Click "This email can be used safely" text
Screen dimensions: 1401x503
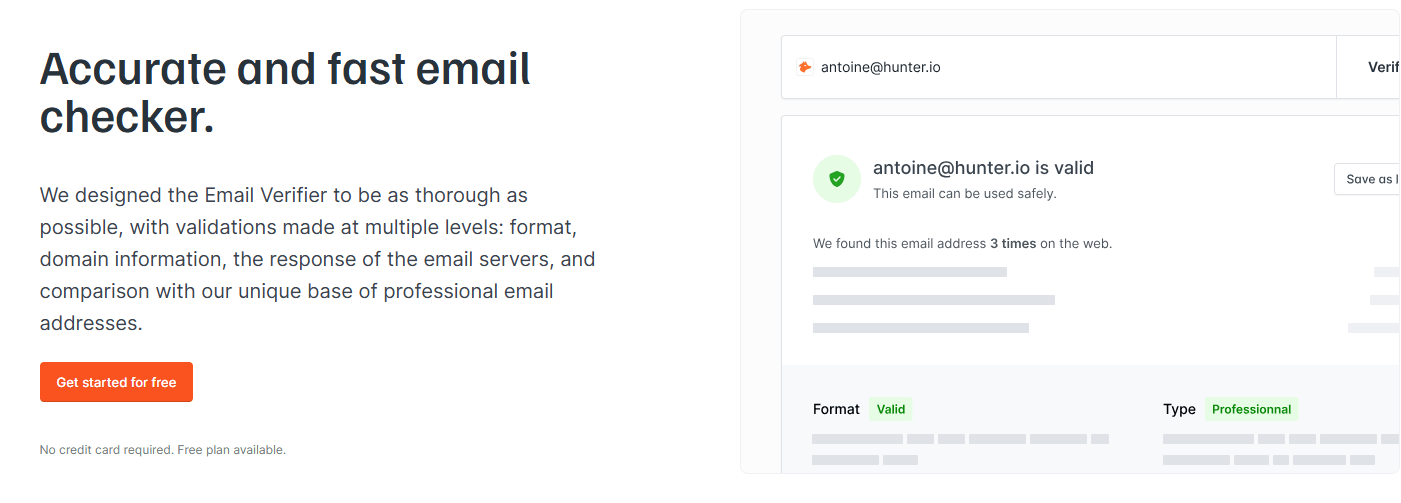pyautogui.click(x=965, y=193)
